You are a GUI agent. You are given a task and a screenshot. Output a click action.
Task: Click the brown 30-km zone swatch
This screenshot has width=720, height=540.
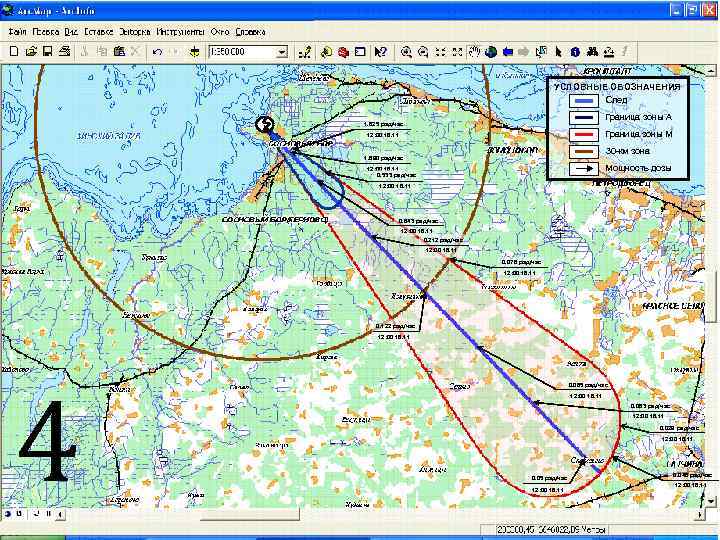click(584, 152)
